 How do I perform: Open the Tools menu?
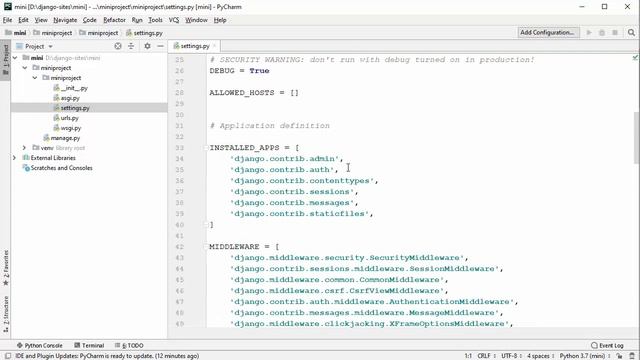pos(155,20)
